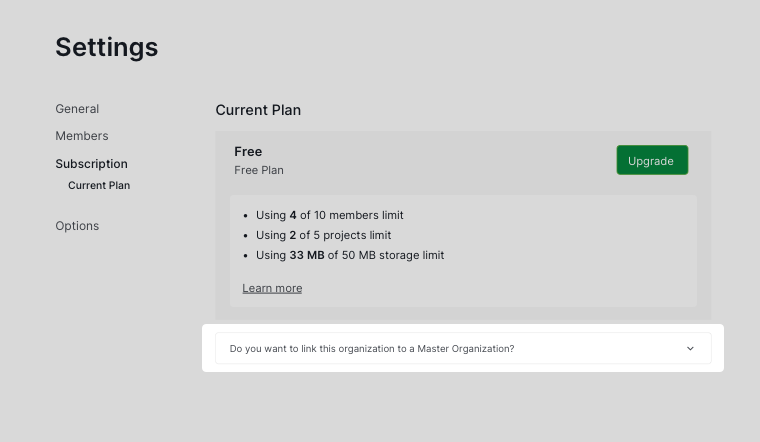Screen dimensions: 760x442
Task: Select Subscription in the settings sidebar
Action: tap(91, 164)
